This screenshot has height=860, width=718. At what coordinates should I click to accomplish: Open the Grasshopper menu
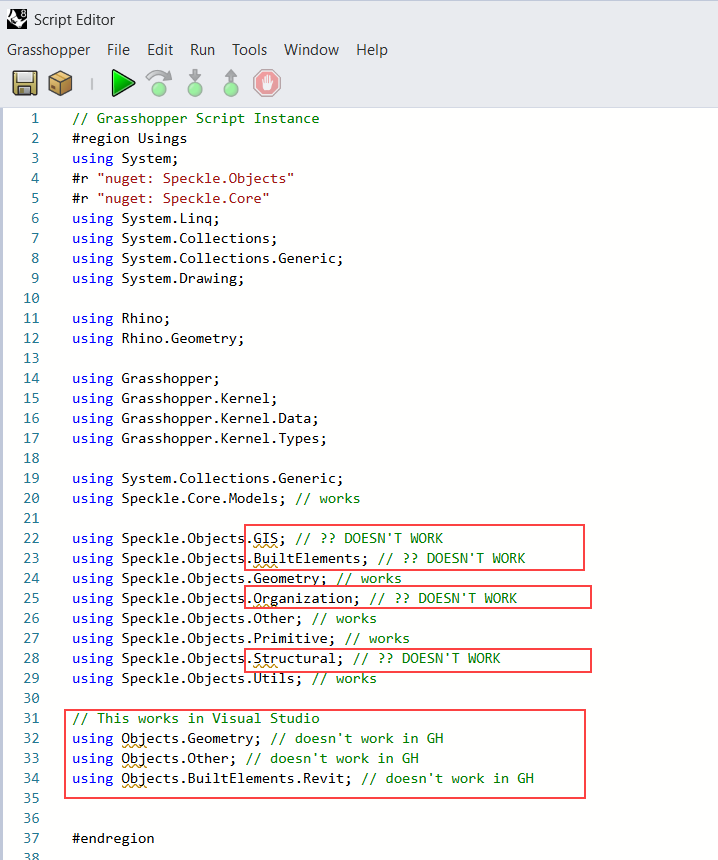click(x=49, y=50)
